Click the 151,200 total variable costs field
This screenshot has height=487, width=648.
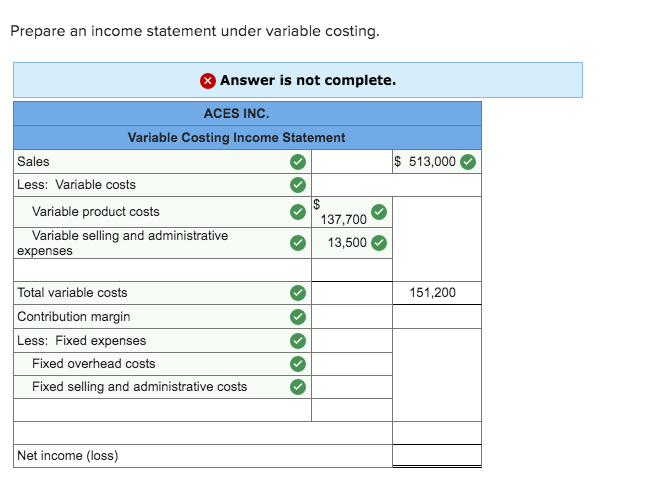(x=437, y=293)
